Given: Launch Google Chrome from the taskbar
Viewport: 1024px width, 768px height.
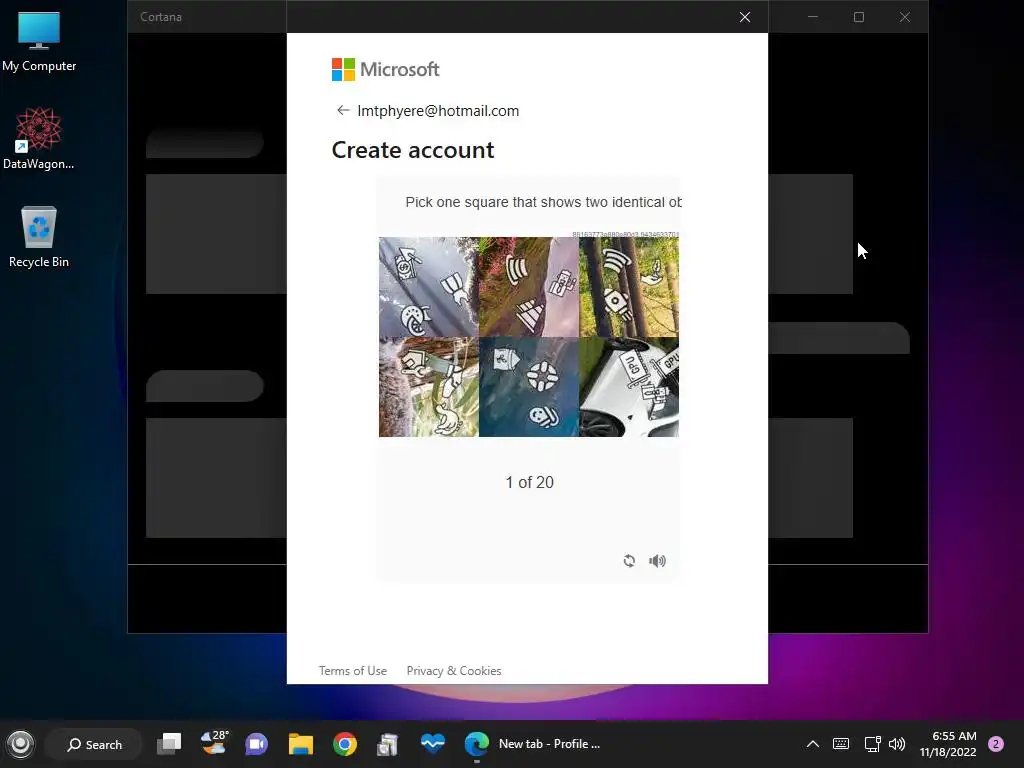Looking at the screenshot, I should [x=345, y=744].
